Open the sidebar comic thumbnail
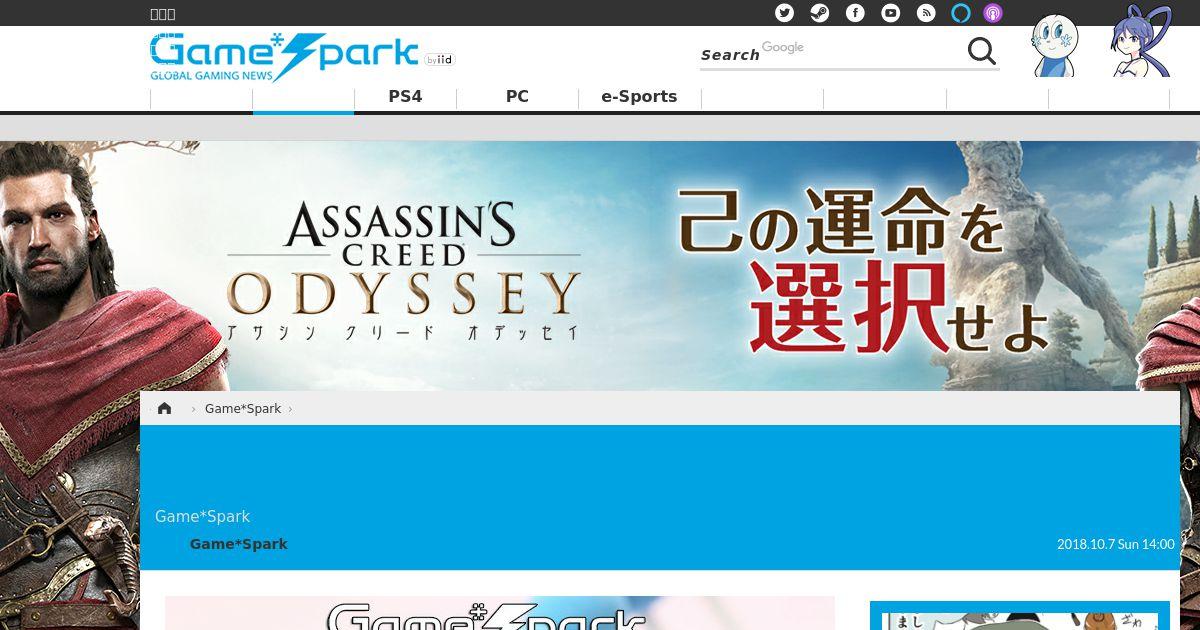The width and height of the screenshot is (1200, 630). click(1020, 616)
